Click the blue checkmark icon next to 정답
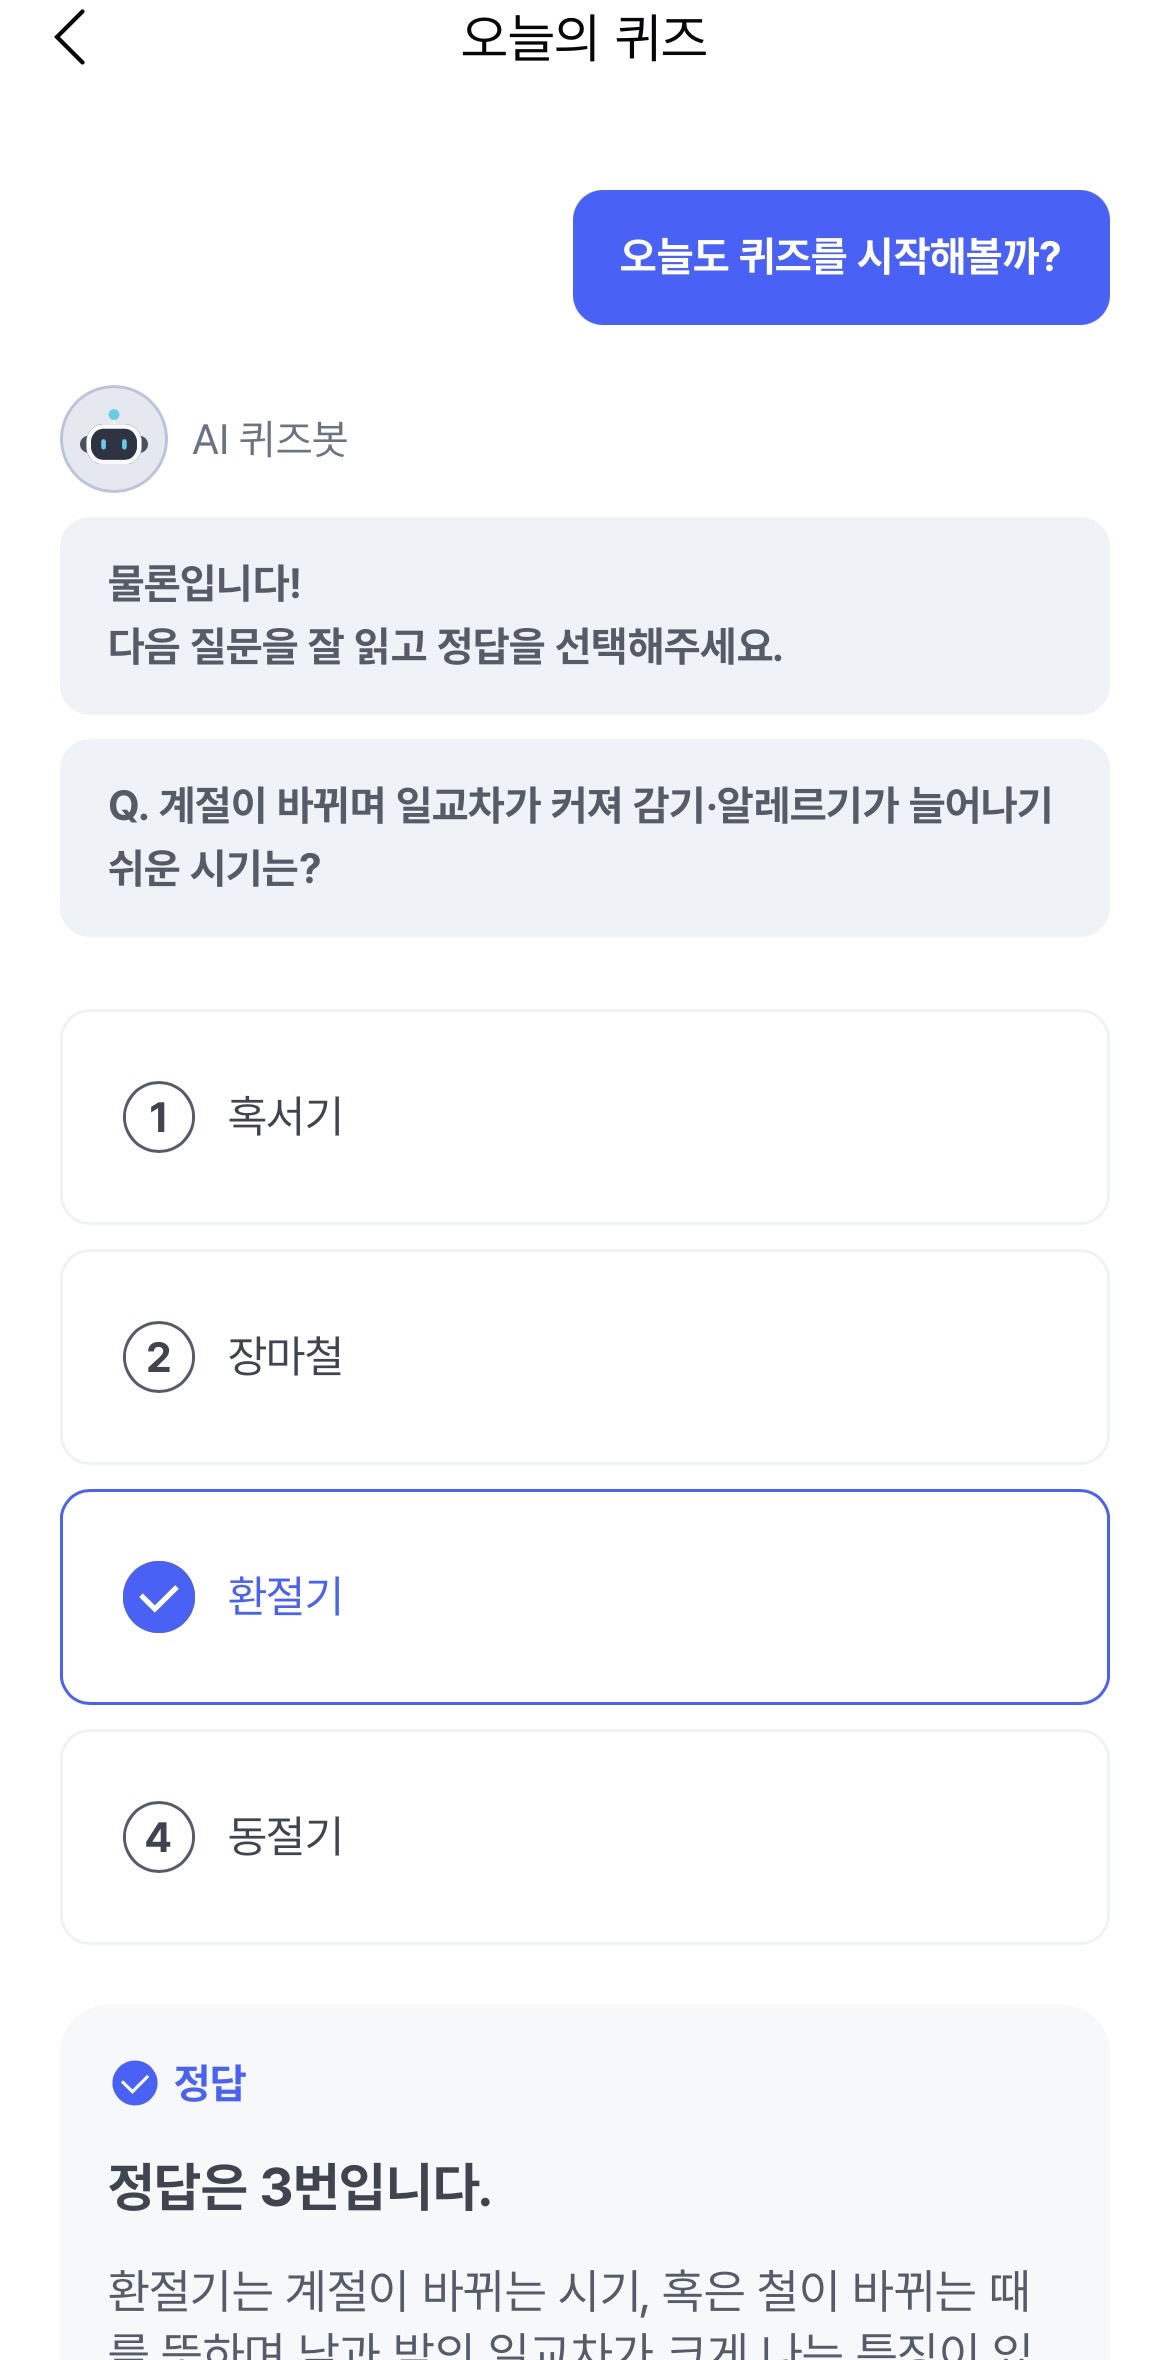This screenshot has width=1170, height=2360. point(135,2083)
